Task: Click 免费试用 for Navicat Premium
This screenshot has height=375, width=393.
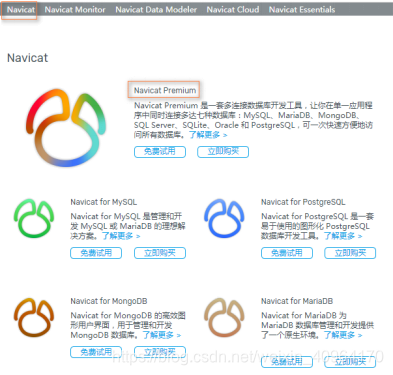Action: [160, 152]
